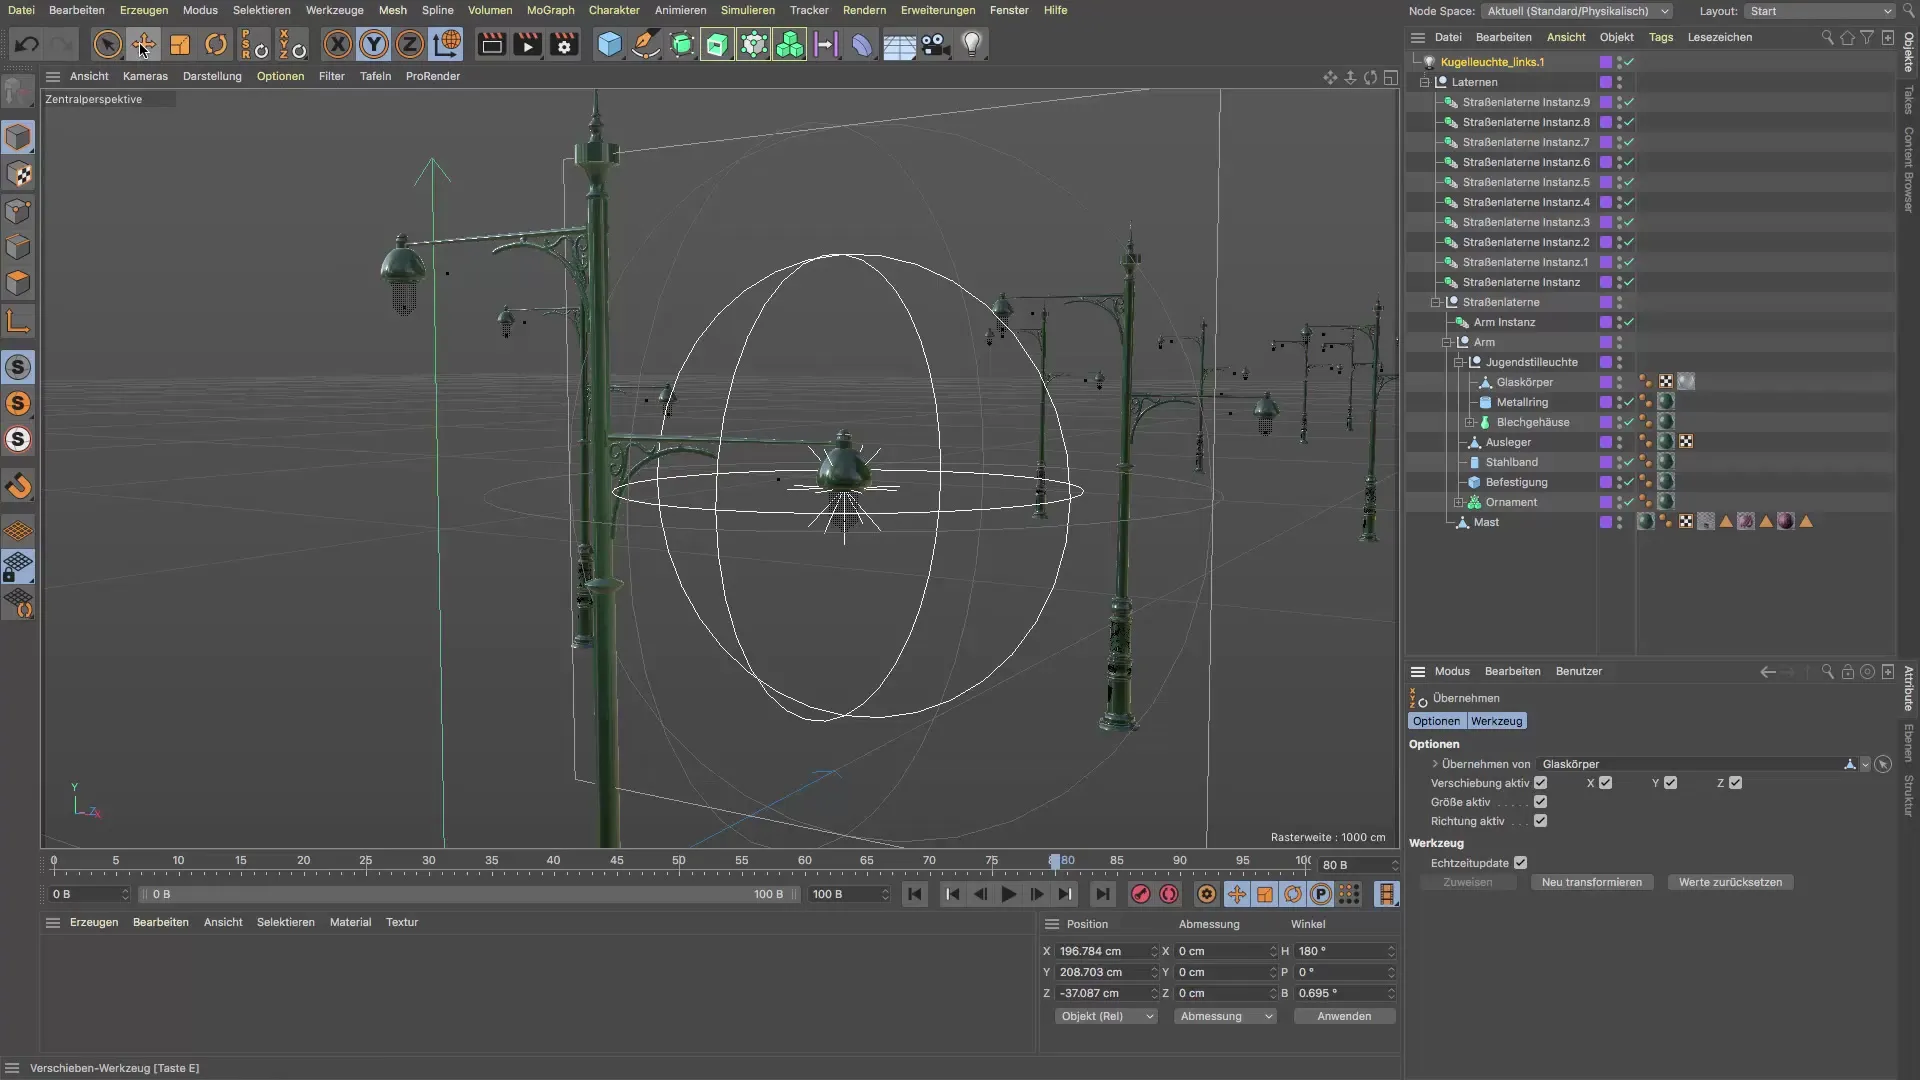This screenshot has width=1920, height=1080.
Task: Open the Simulieren menu
Action: pyautogui.click(x=748, y=10)
